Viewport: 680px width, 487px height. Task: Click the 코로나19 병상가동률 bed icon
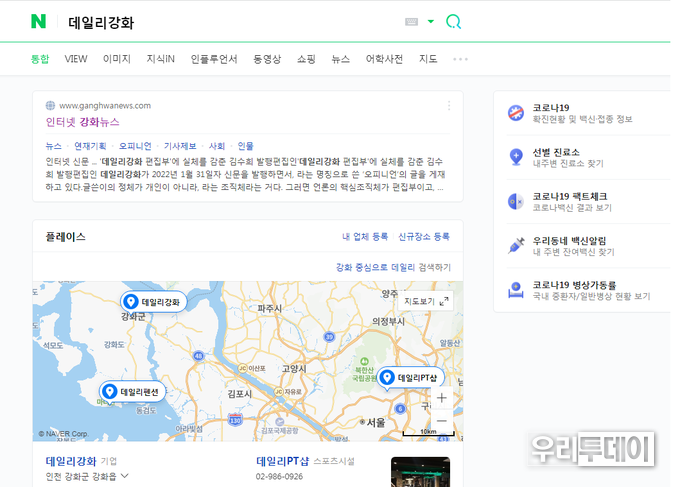516,290
